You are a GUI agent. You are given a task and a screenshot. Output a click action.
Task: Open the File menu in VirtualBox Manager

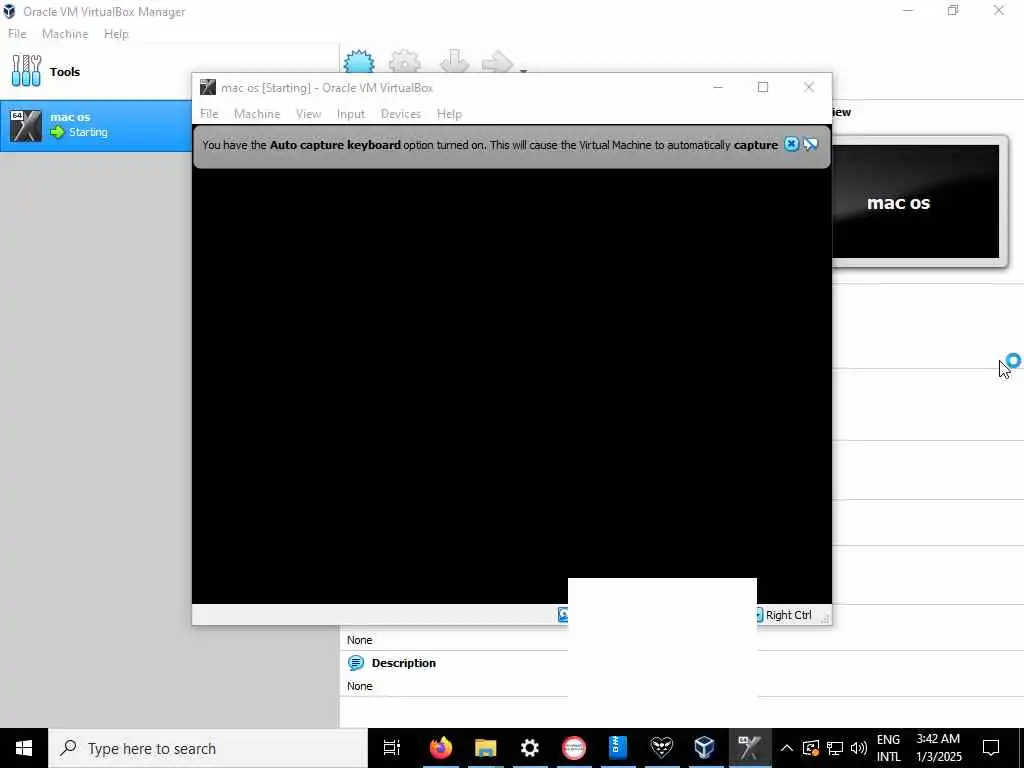point(17,34)
